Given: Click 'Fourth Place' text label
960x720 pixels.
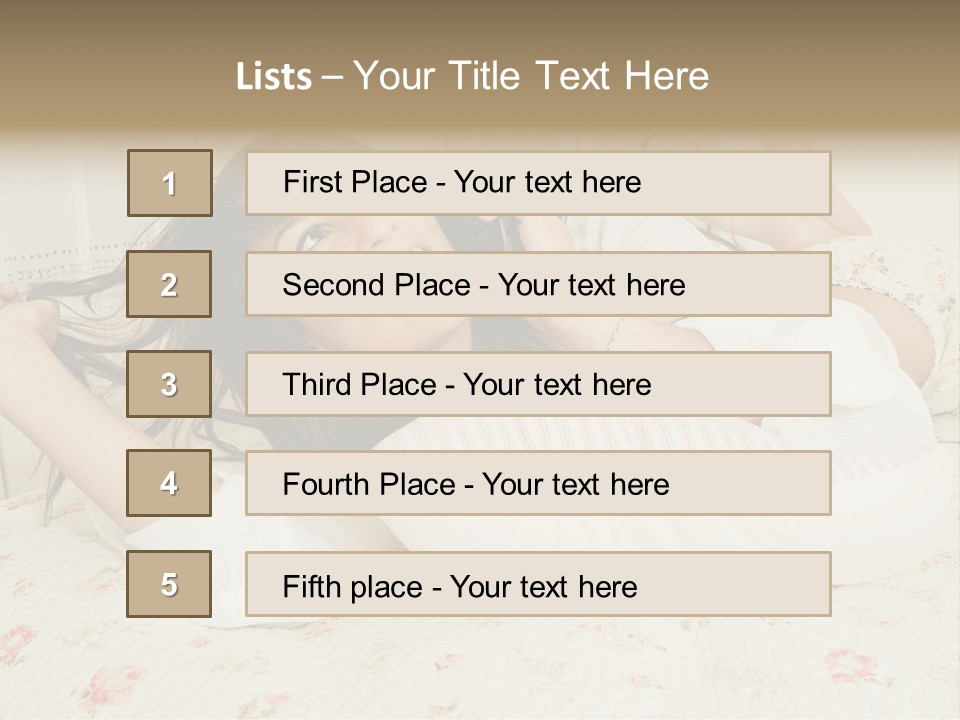Looking at the screenshot, I should point(369,484).
